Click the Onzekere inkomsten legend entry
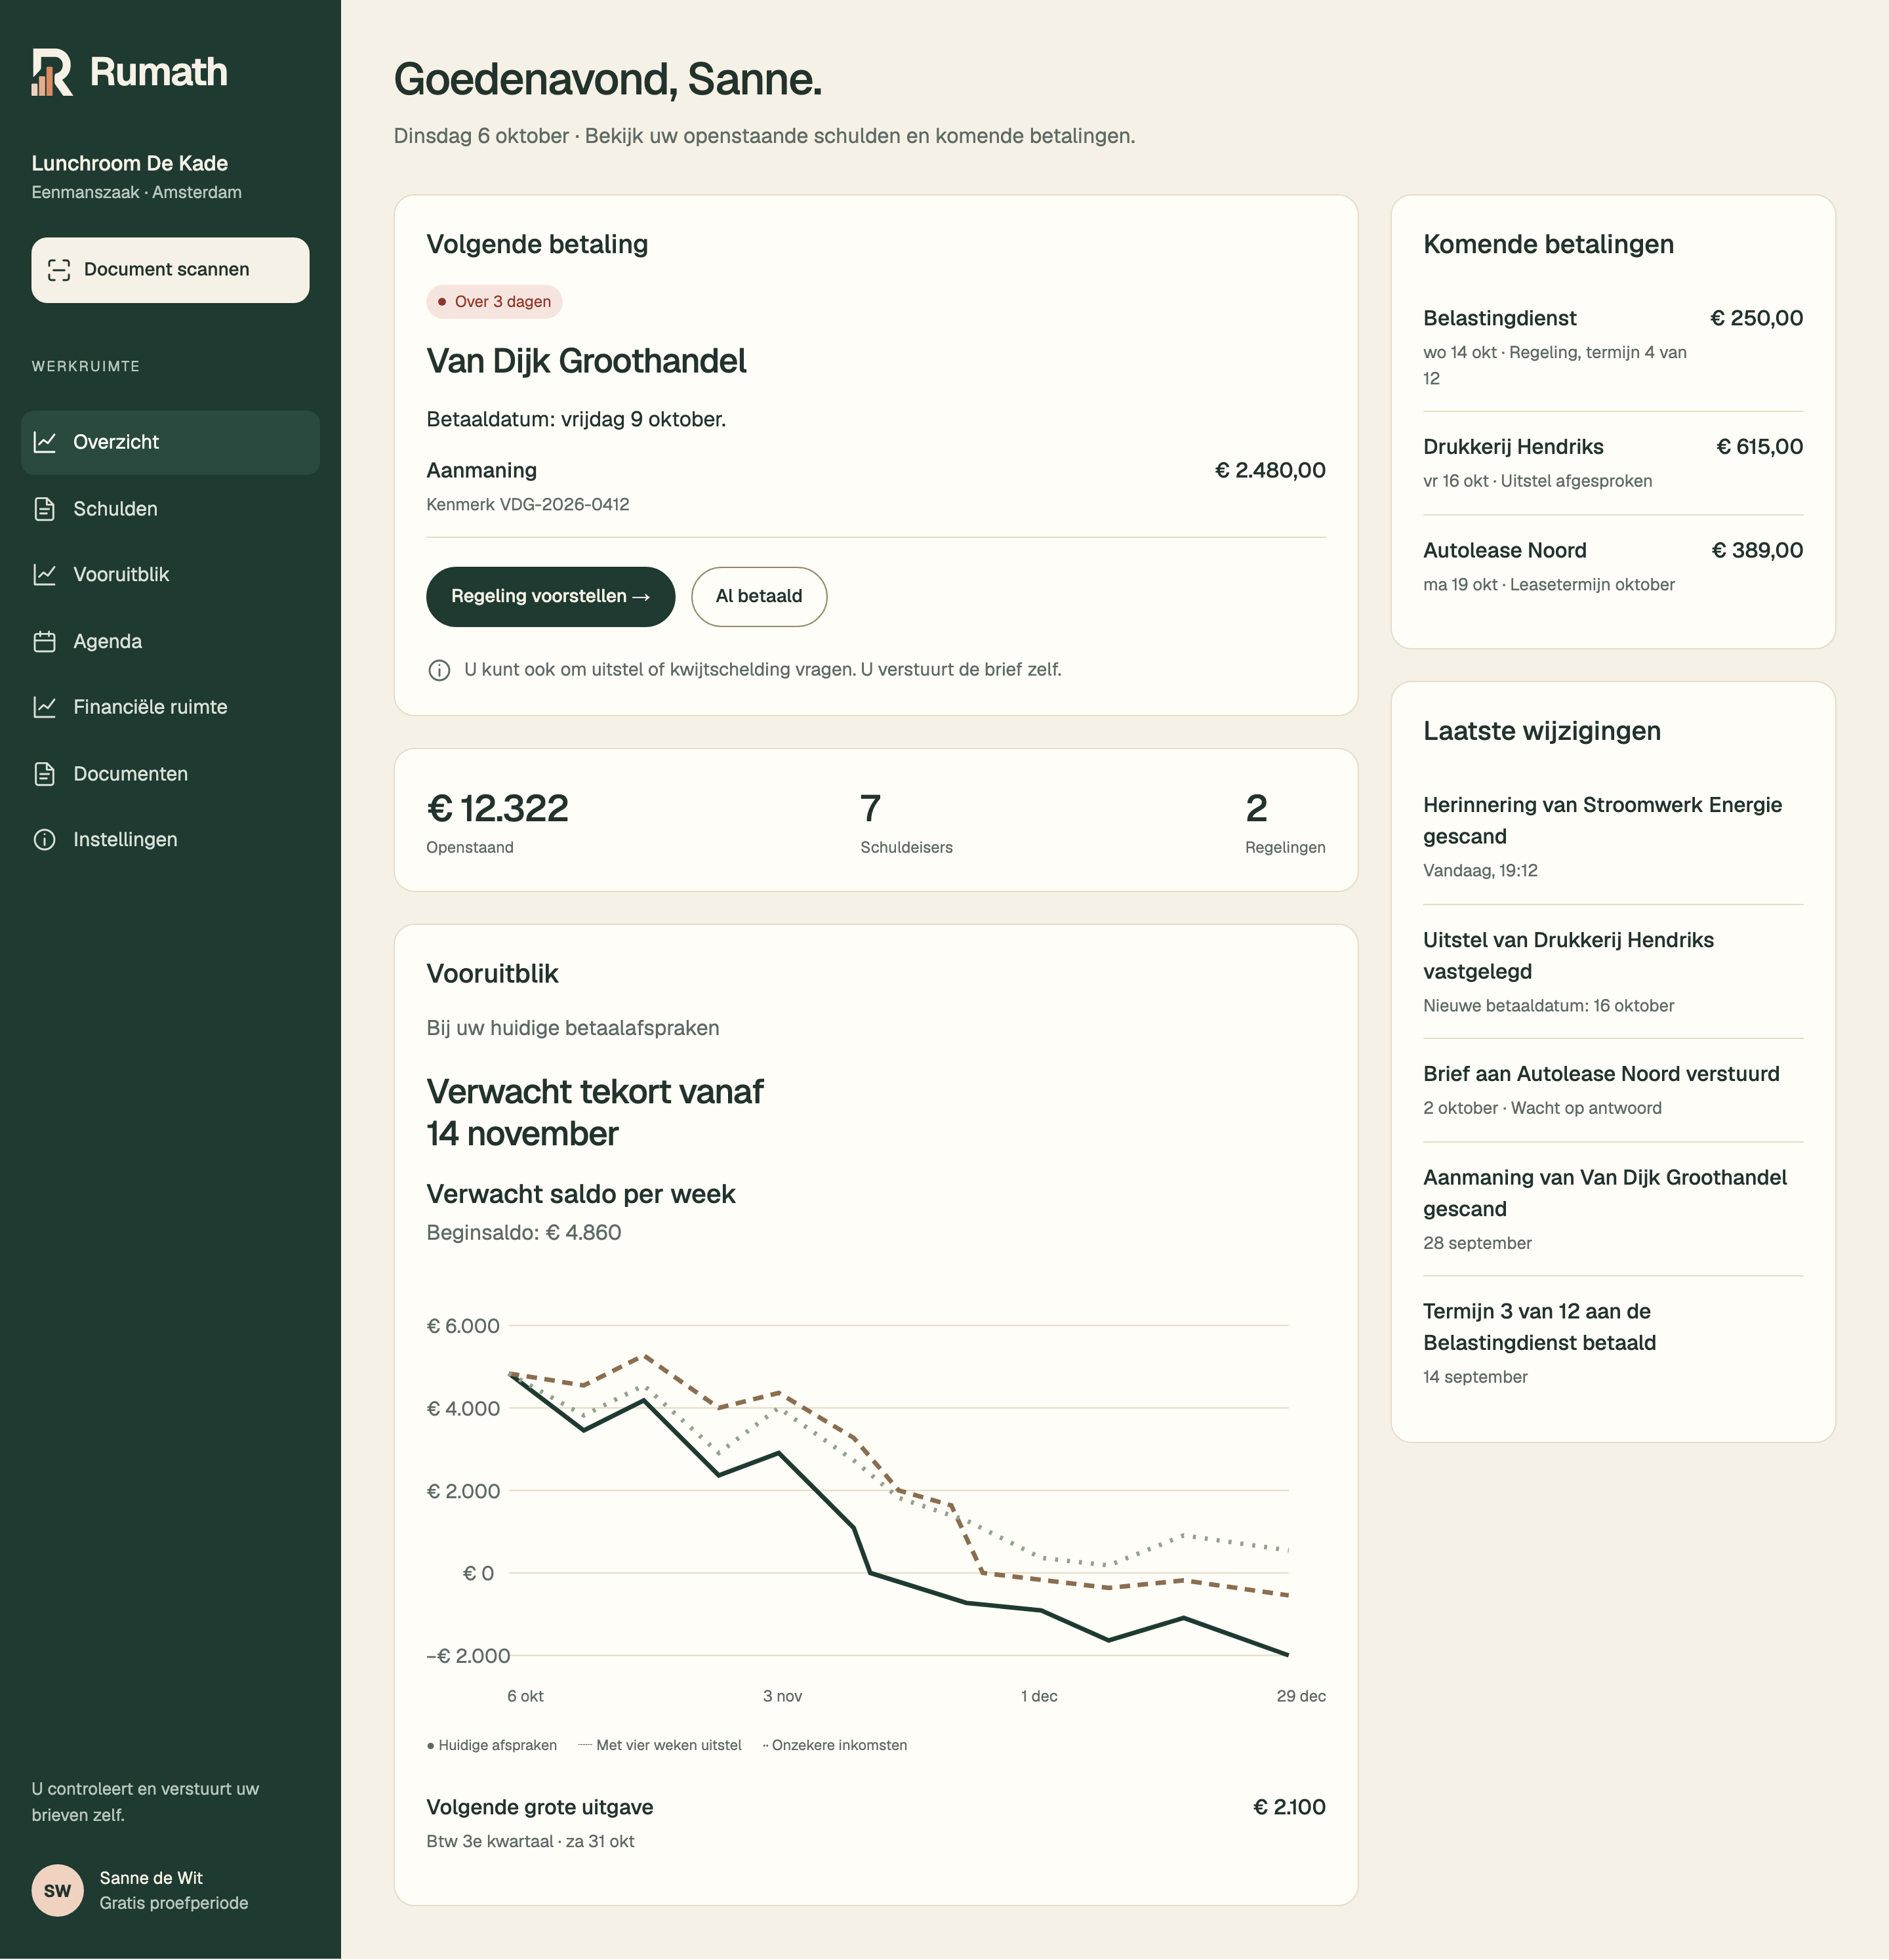Viewport: 1889px width, 1960px height. pos(835,1745)
